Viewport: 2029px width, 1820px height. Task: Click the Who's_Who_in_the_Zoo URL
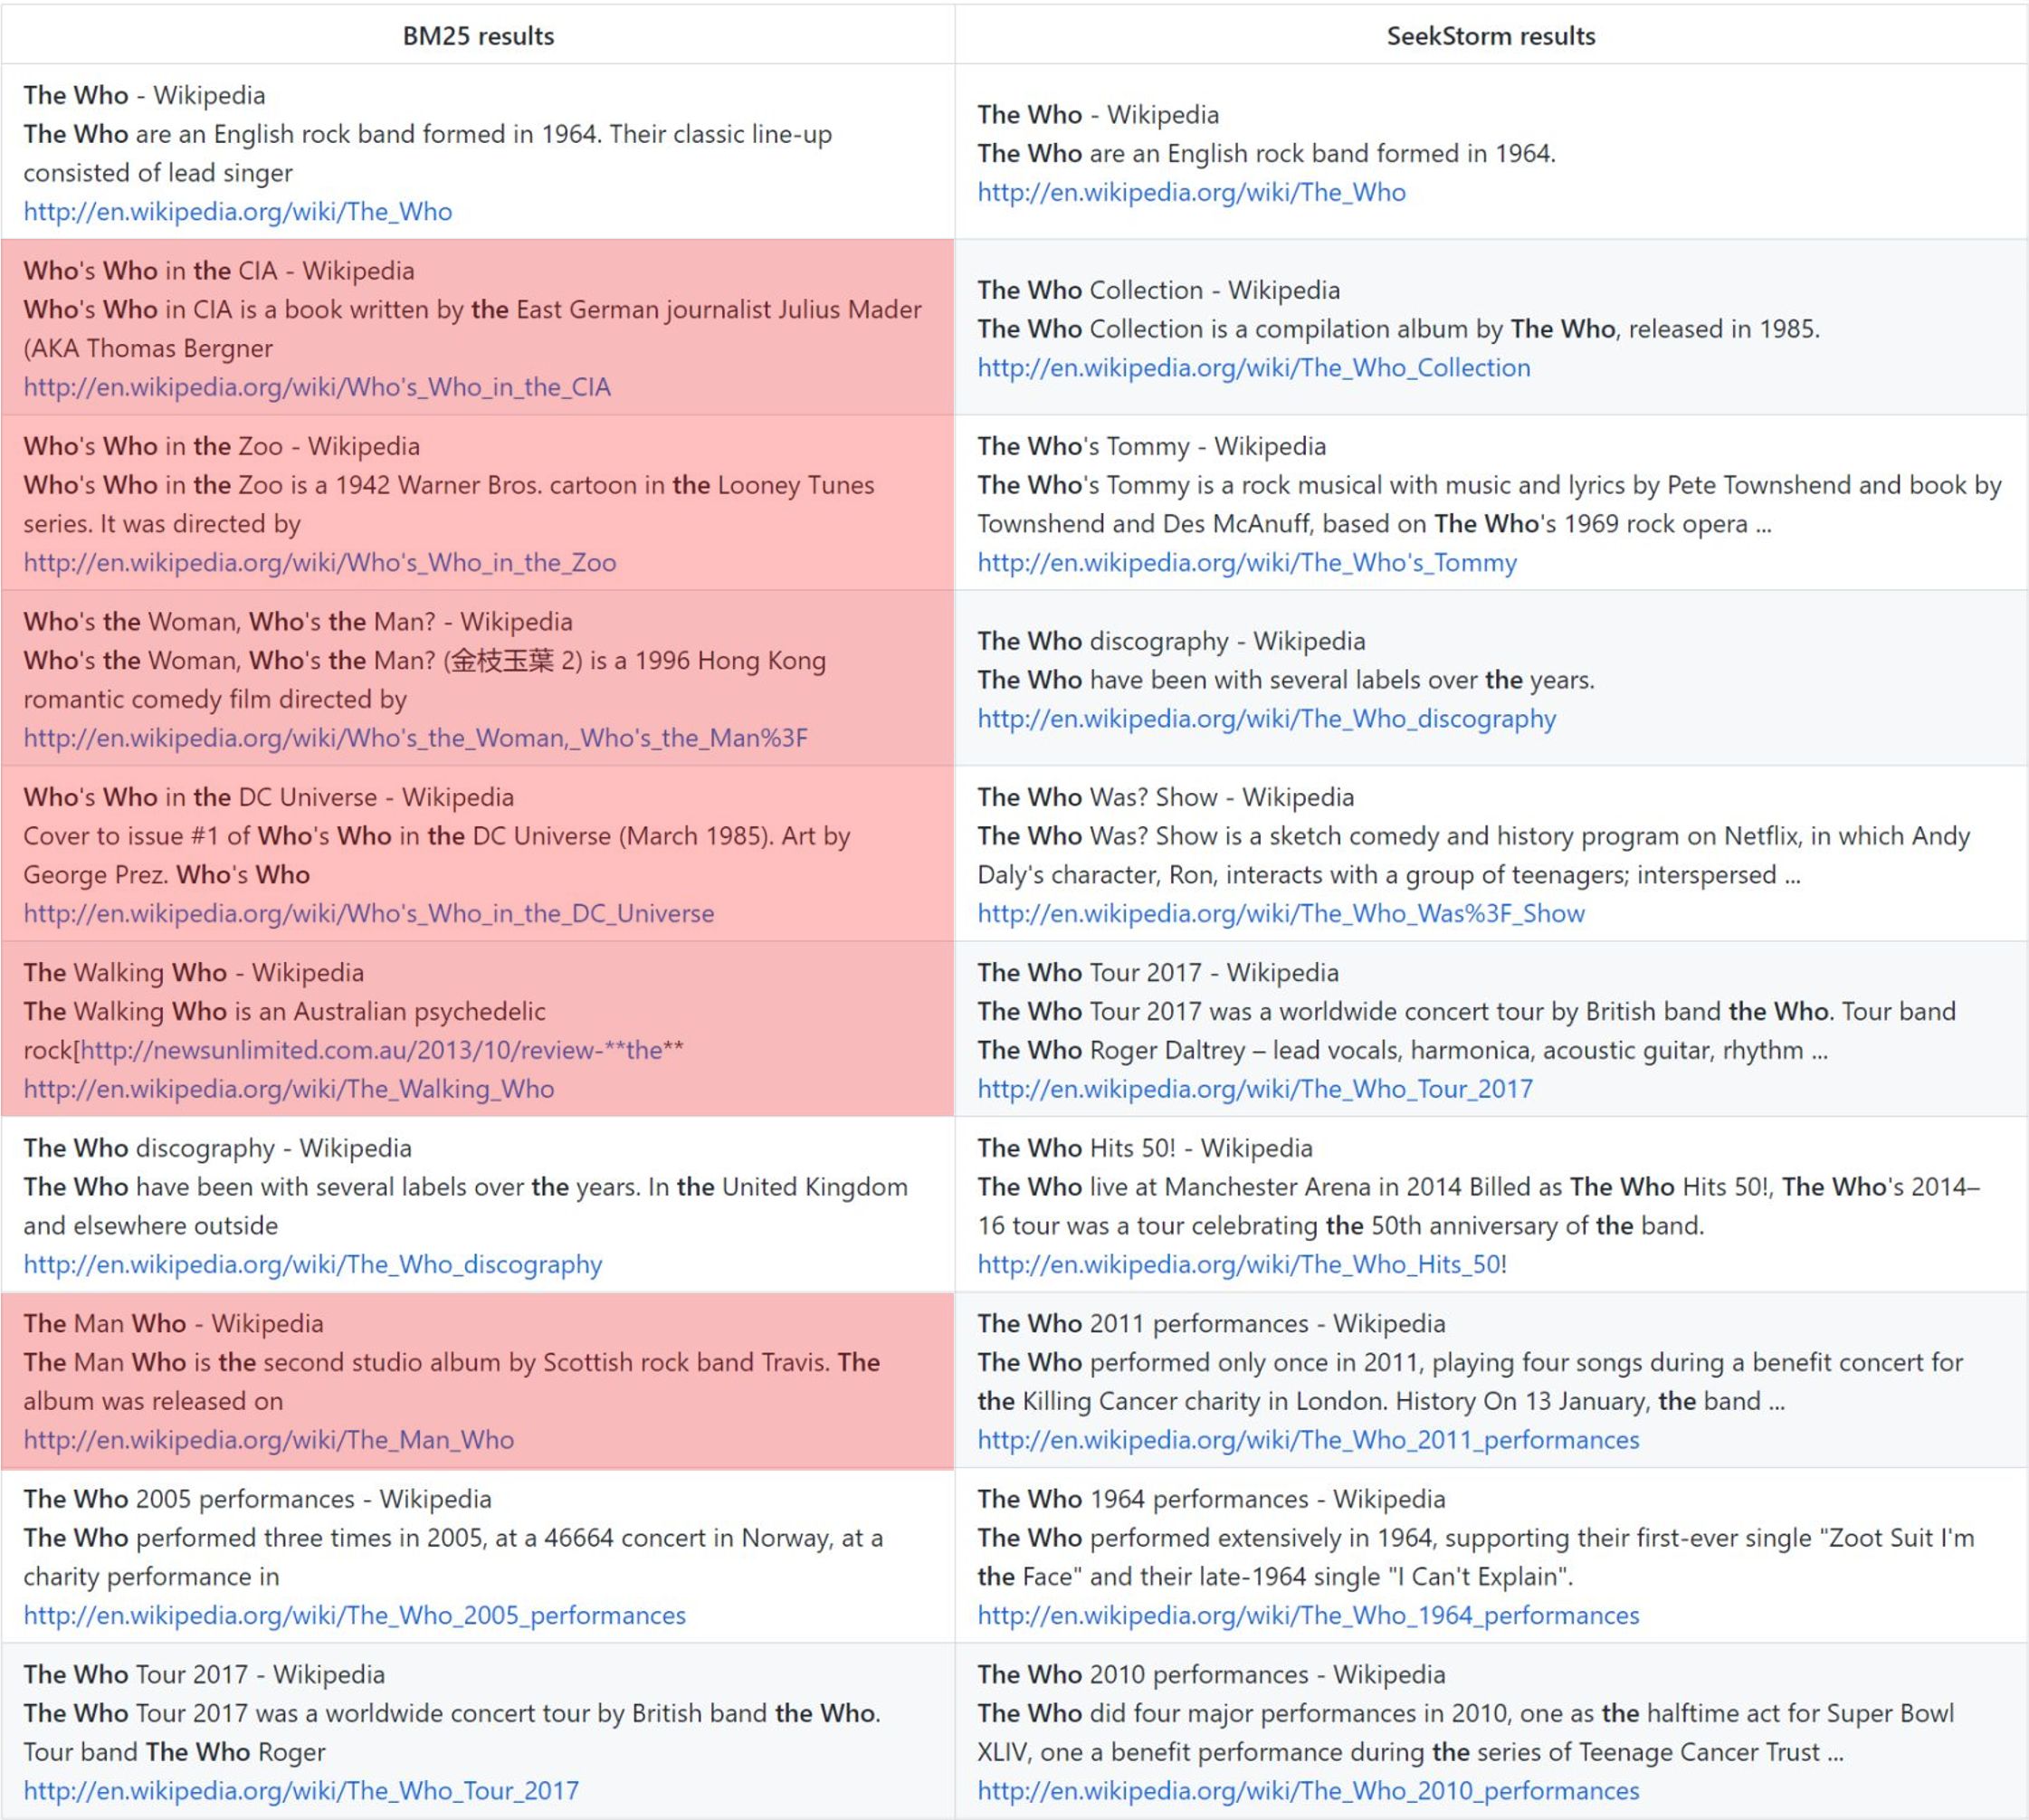click(x=319, y=563)
